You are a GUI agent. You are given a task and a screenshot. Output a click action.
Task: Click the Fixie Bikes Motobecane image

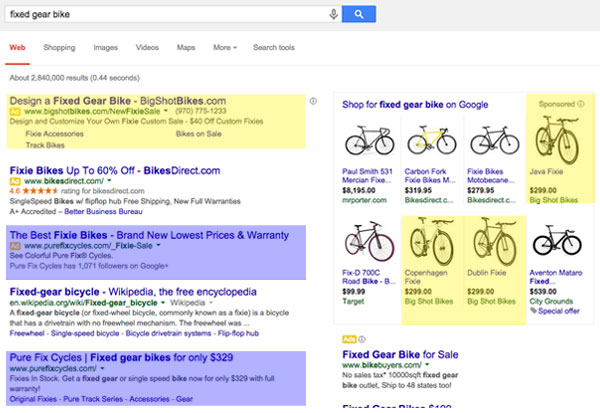[494, 140]
